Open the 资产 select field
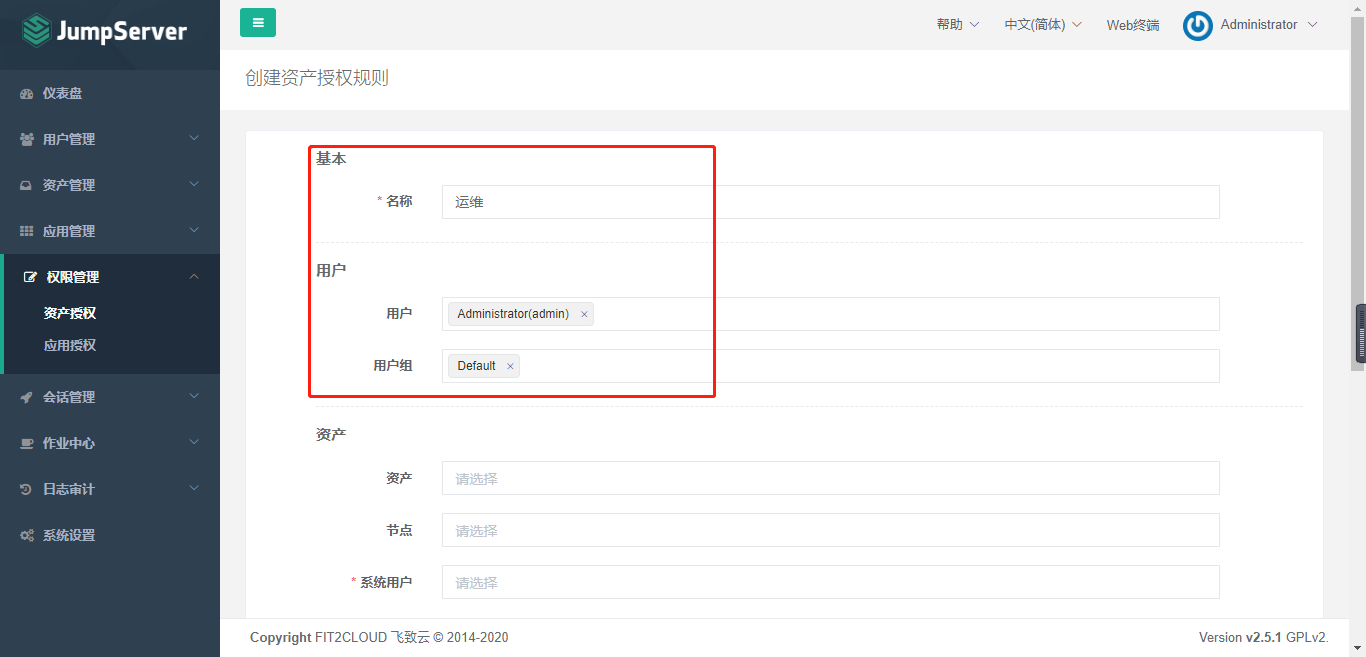Image resolution: width=1366 pixels, height=657 pixels. (x=830, y=478)
